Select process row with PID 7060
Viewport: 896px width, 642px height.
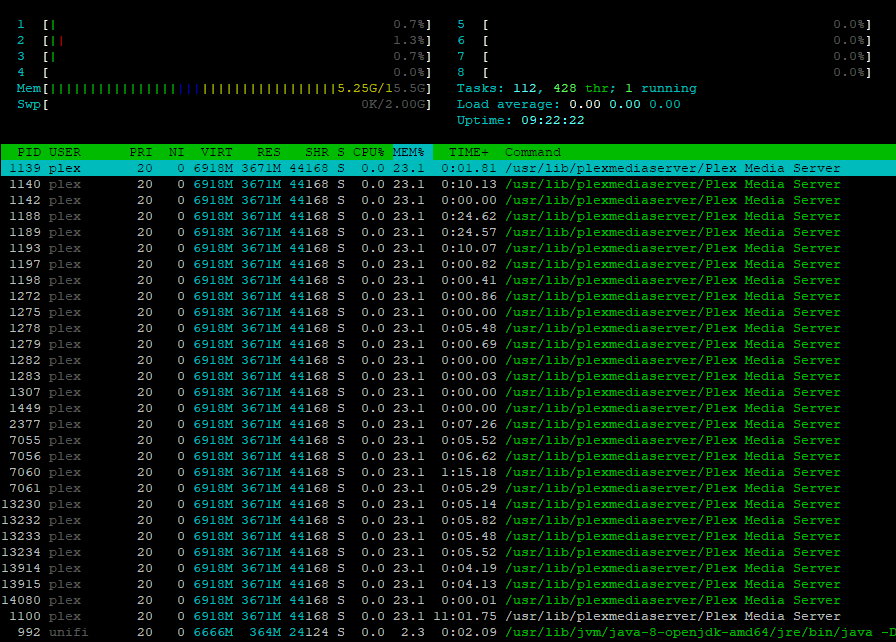tap(448, 472)
